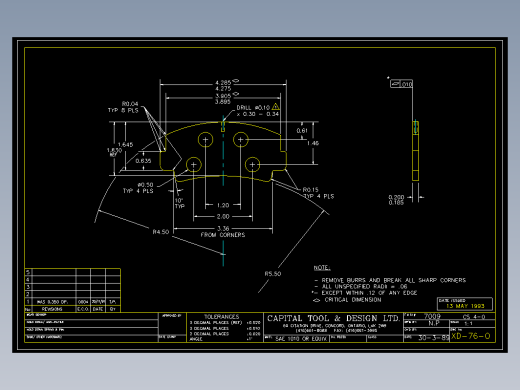
Task: Click the CAPITAL TOOL & DESIGN LTD. title
Action: (x=333, y=318)
